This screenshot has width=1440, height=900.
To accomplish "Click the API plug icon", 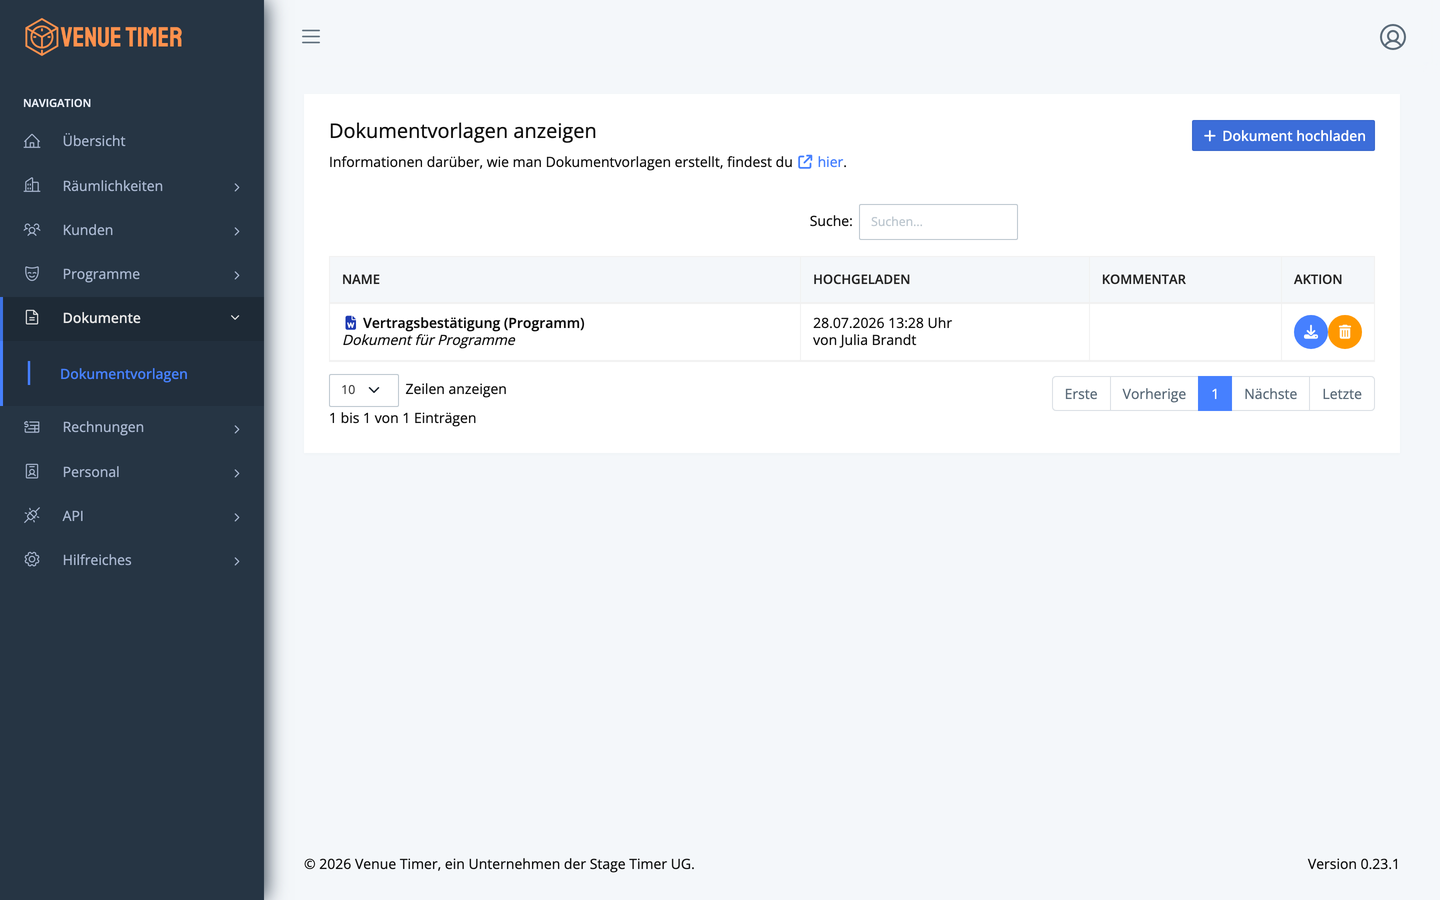I will [32, 515].
